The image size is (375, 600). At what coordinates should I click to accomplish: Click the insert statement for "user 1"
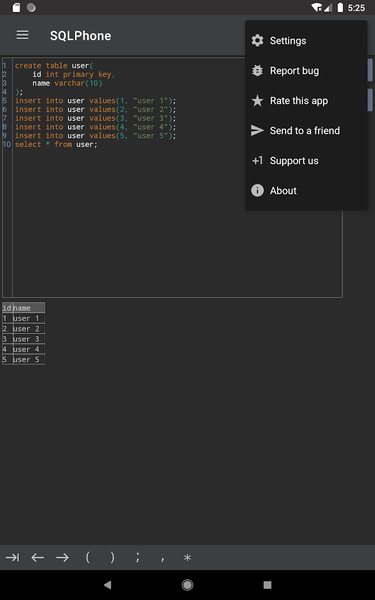pyautogui.click(x=96, y=101)
